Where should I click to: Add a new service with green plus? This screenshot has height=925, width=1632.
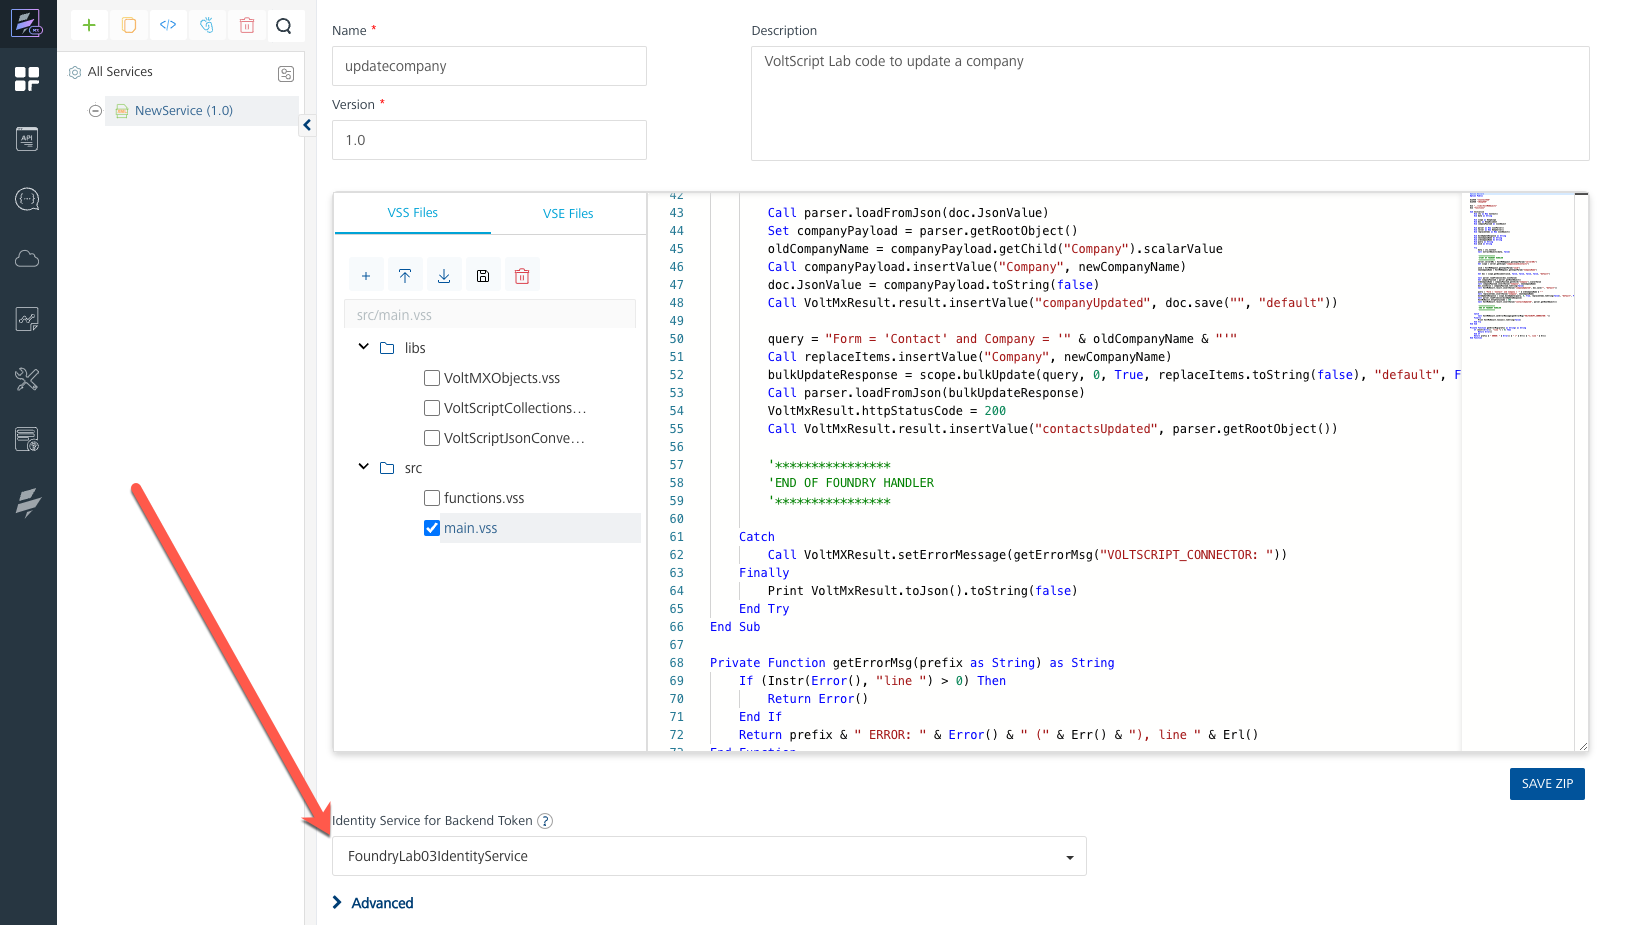[x=89, y=25]
